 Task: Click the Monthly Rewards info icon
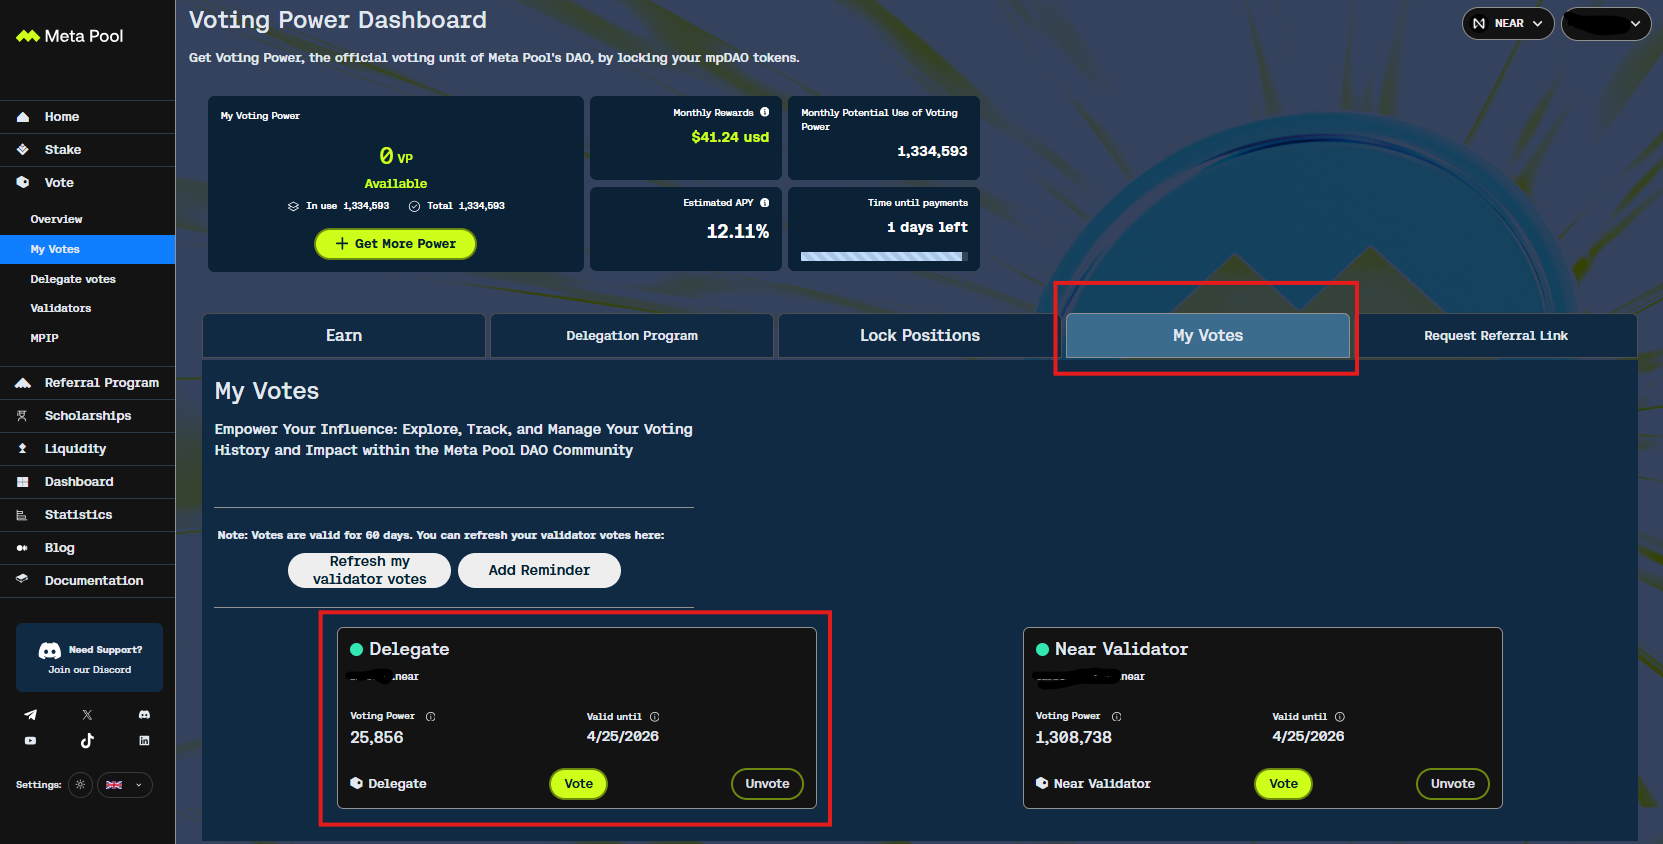[x=765, y=113]
